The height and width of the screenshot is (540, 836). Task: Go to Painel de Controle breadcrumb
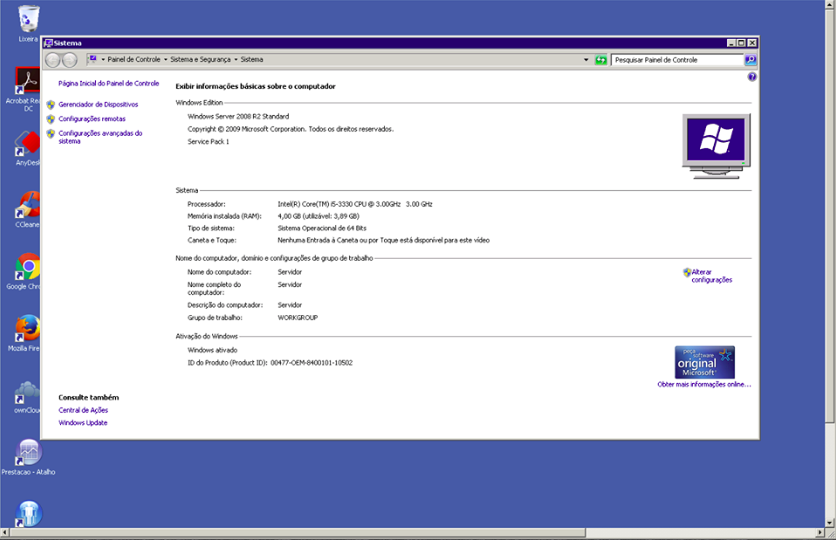click(134, 60)
